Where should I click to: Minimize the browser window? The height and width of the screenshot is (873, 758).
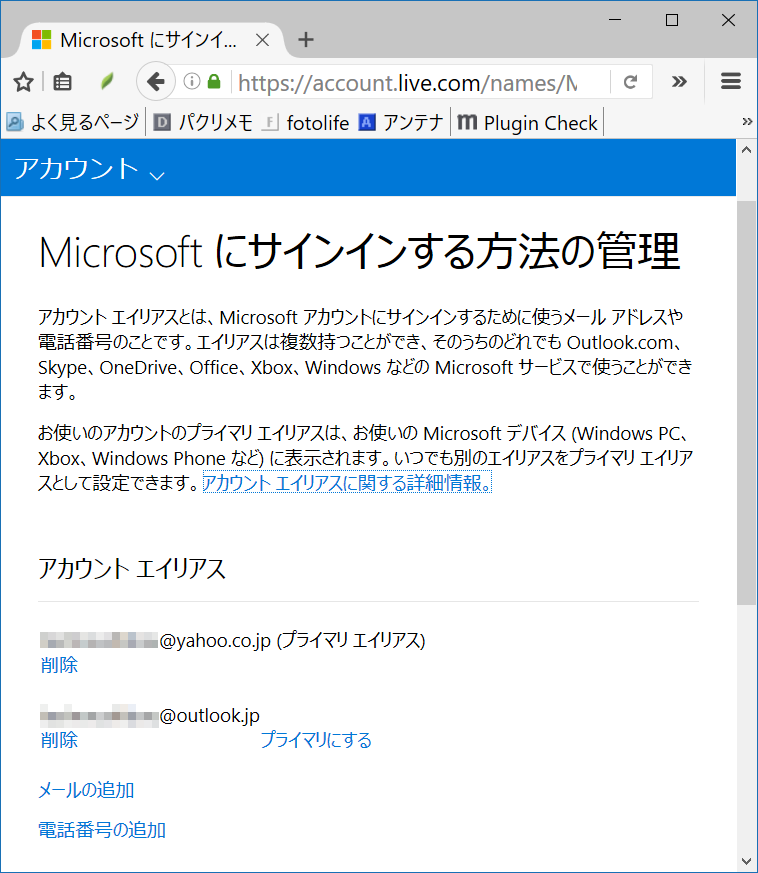(x=615, y=20)
